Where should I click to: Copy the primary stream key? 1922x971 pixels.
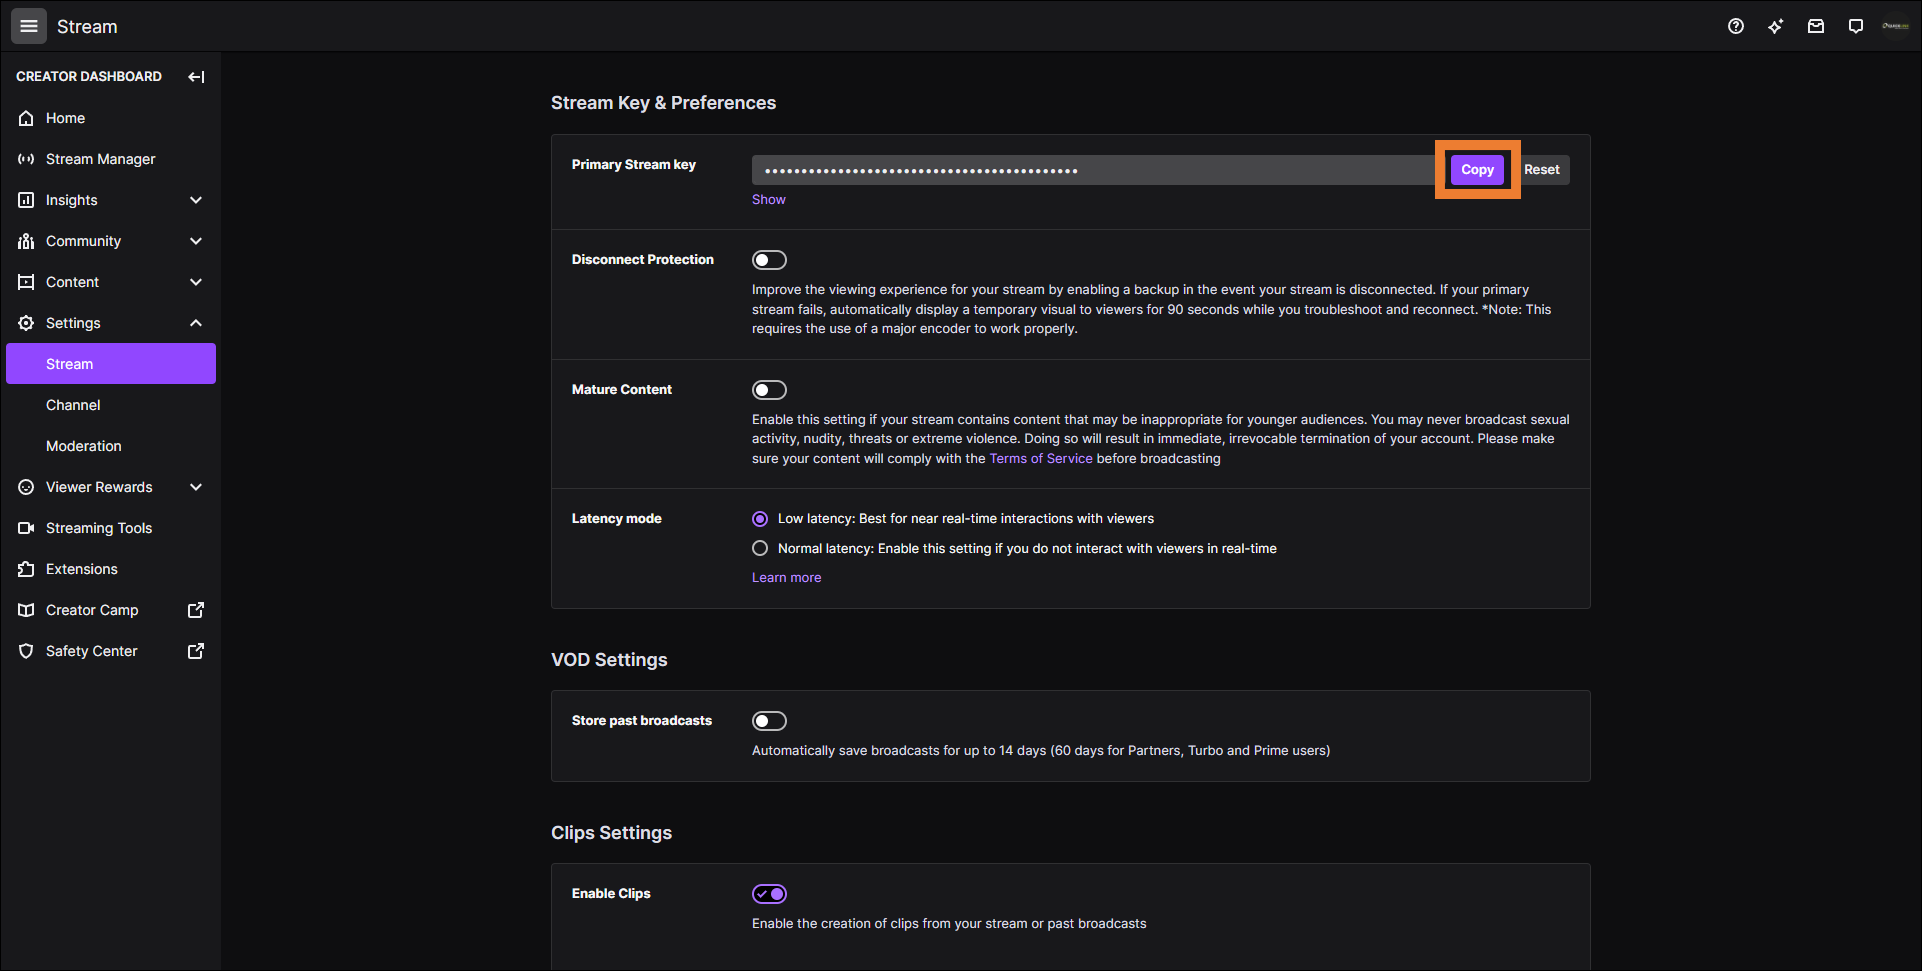pos(1477,170)
